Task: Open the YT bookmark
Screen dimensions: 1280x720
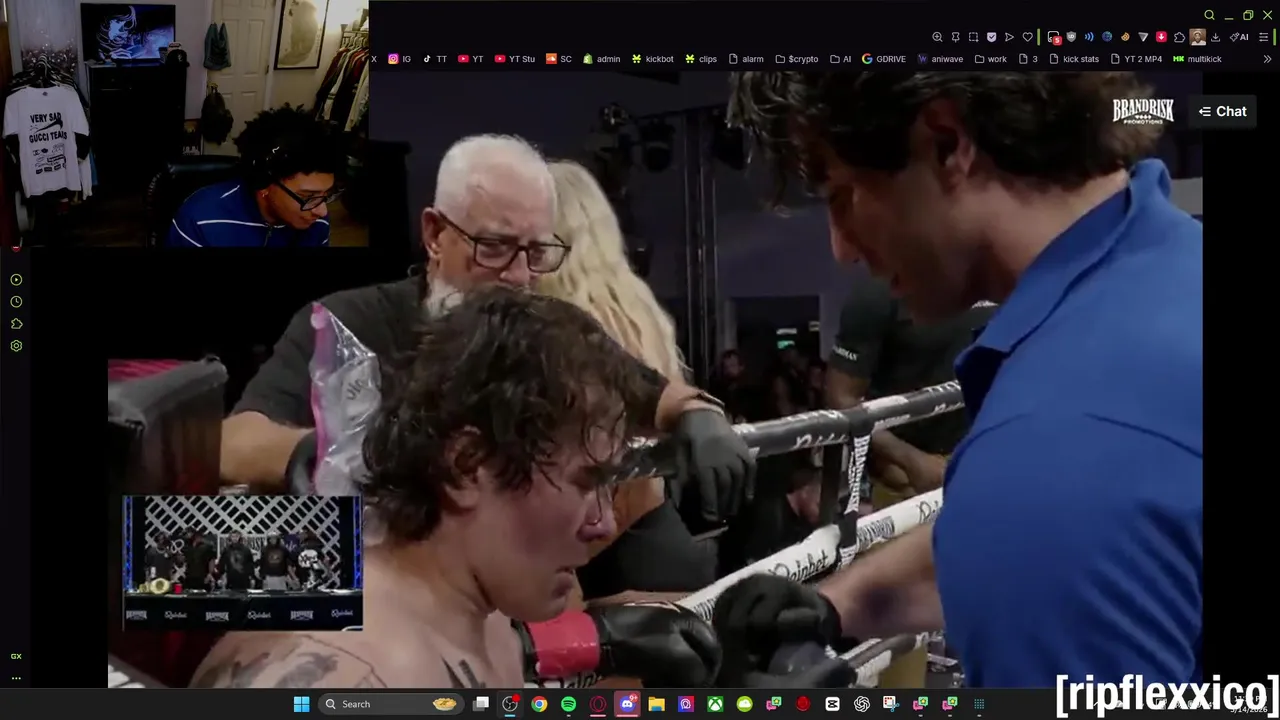Action: [x=470, y=59]
